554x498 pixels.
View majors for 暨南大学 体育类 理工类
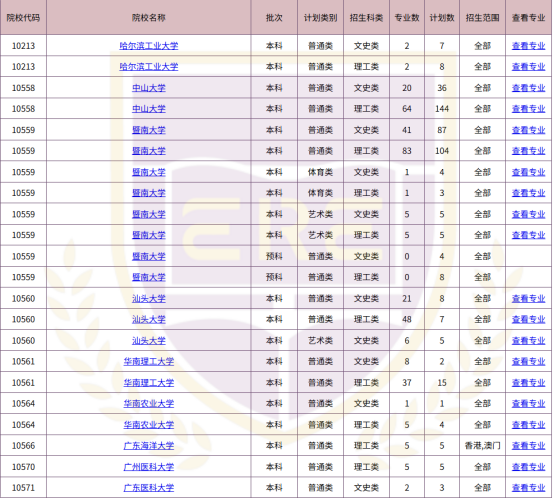(x=529, y=193)
